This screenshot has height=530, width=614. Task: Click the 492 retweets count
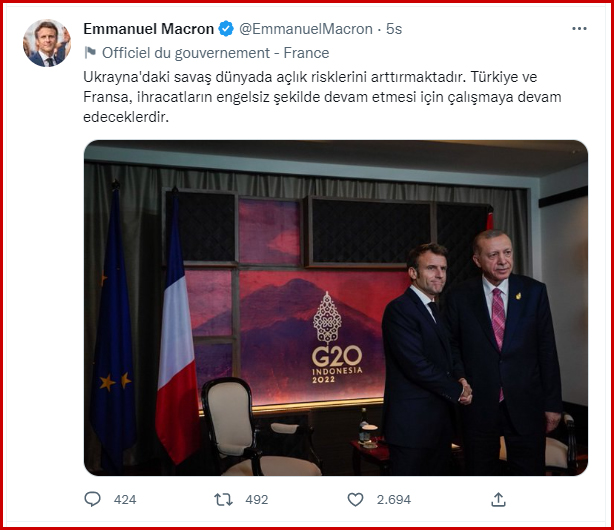(x=257, y=499)
